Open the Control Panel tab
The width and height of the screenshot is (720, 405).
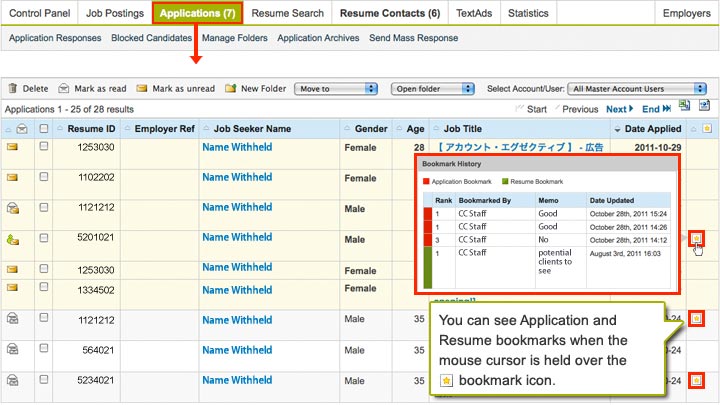click(x=39, y=13)
